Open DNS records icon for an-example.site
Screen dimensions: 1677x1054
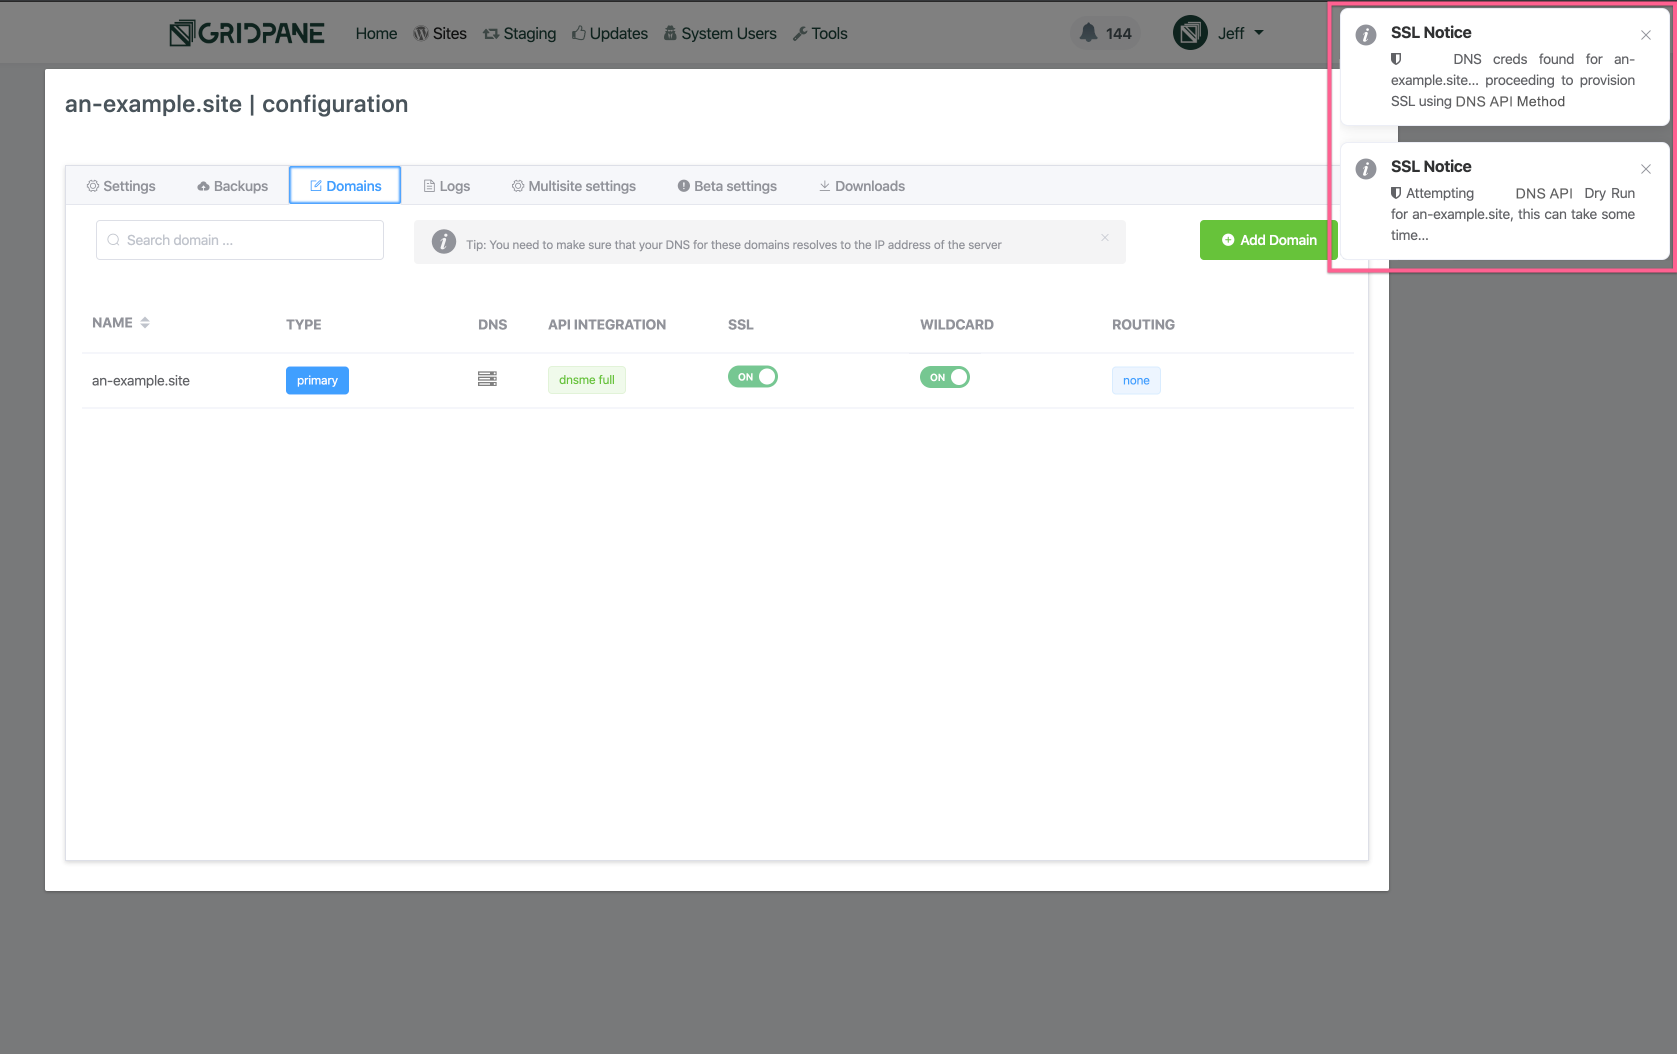(487, 379)
